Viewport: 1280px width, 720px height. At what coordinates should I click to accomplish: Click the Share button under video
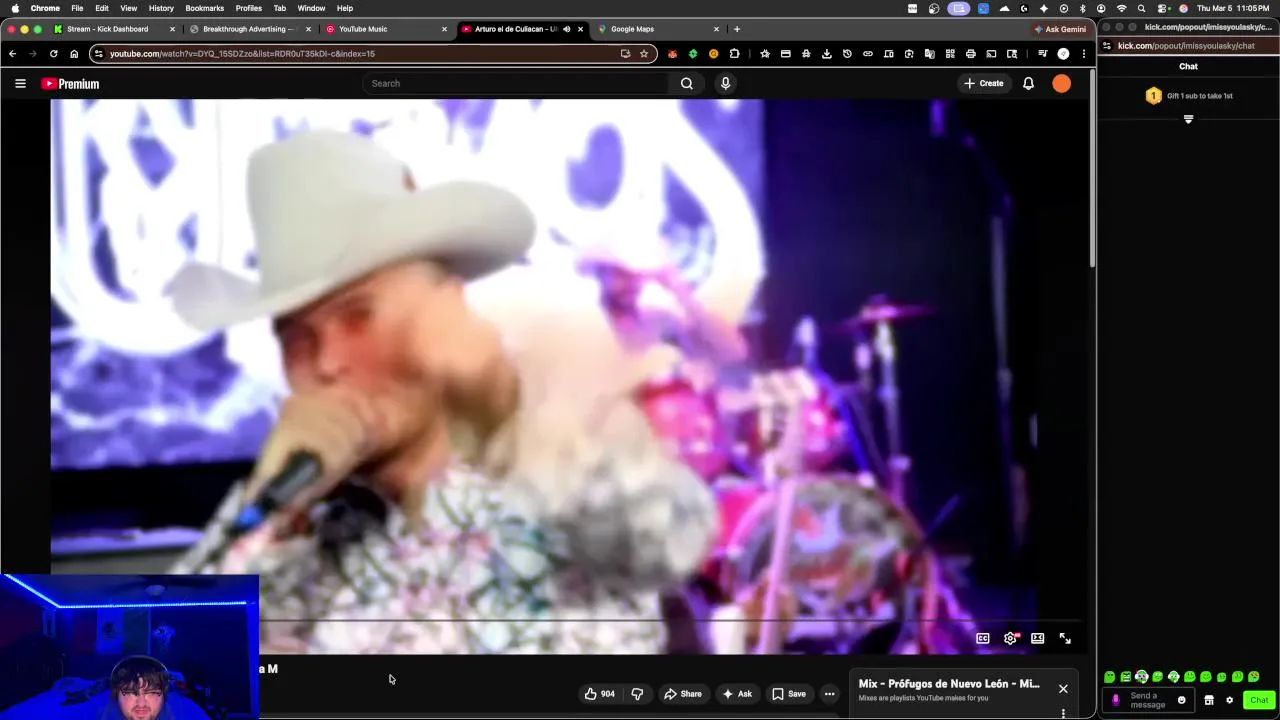point(683,694)
